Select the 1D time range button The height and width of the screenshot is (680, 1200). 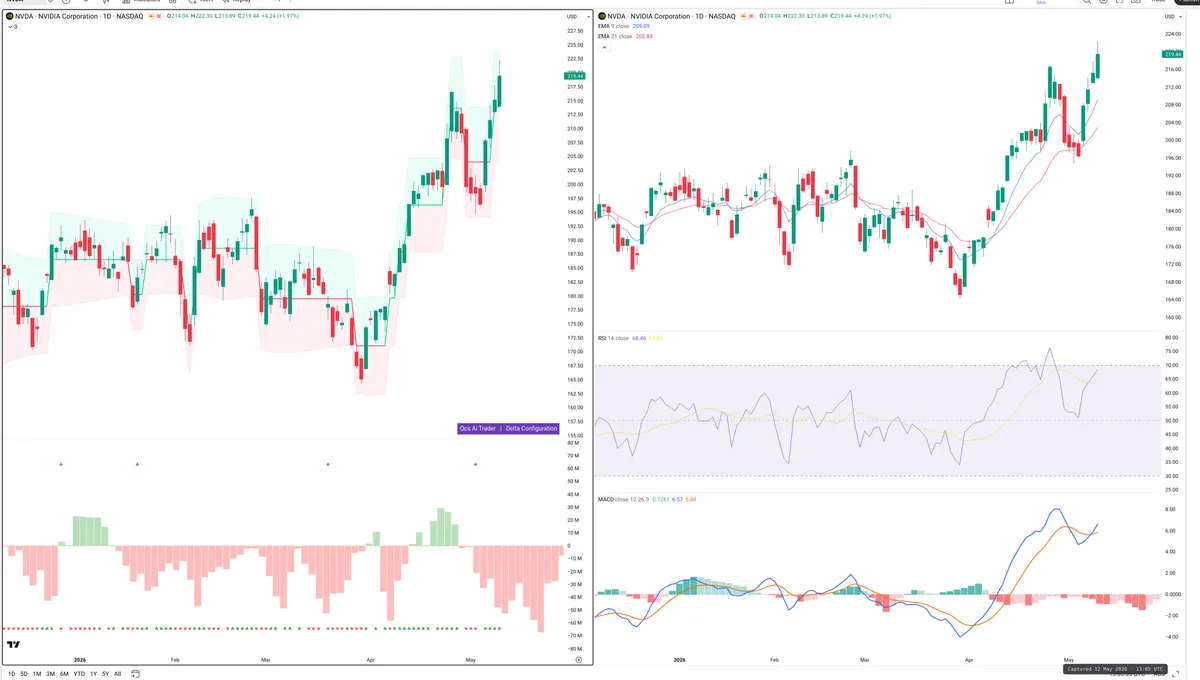pos(11,674)
